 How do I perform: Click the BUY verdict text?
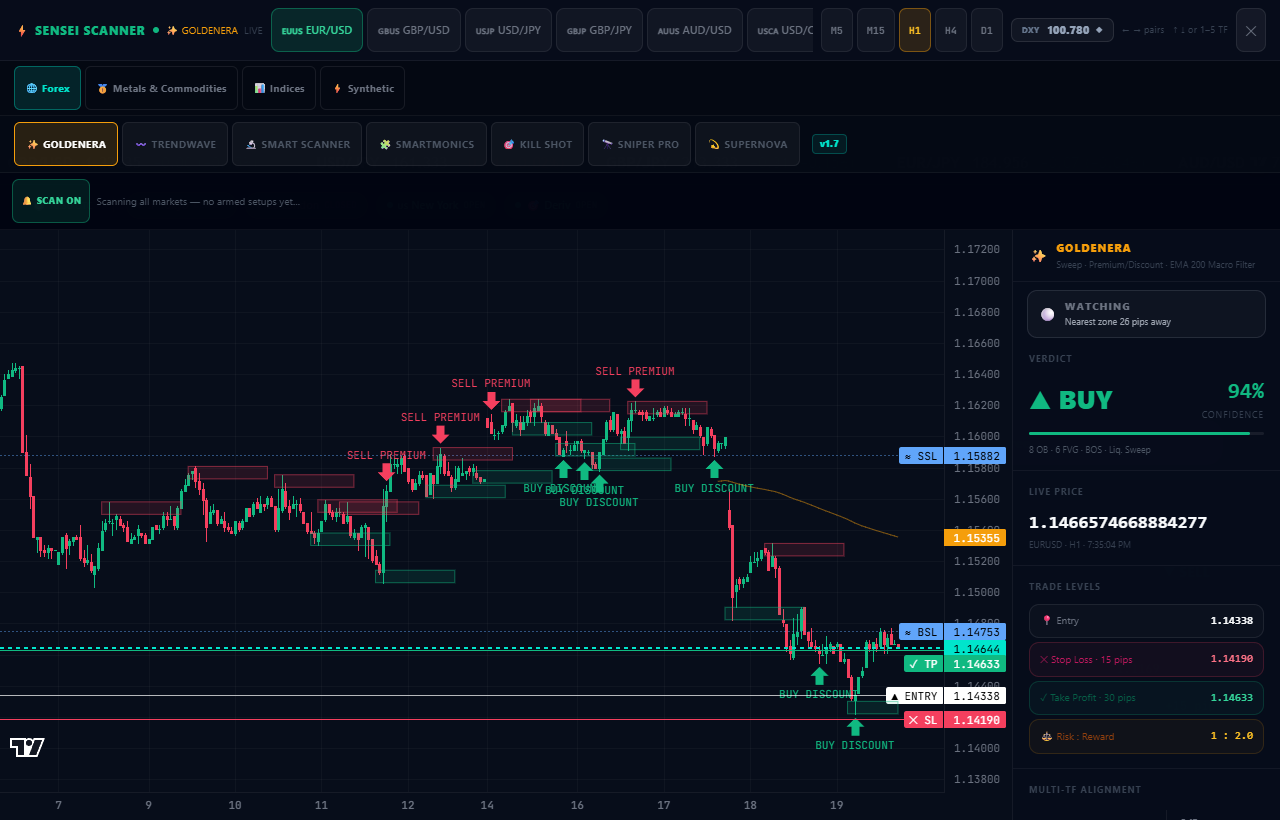(x=1071, y=400)
